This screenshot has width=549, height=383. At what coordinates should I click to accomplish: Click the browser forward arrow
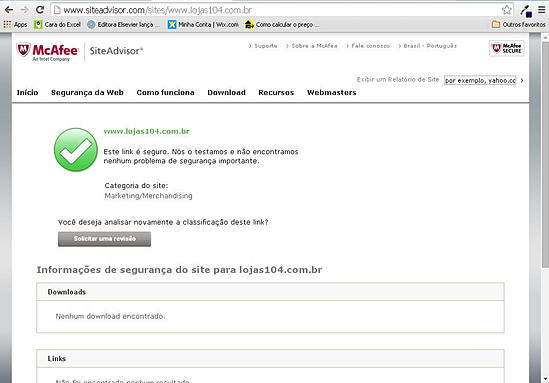coord(24,10)
